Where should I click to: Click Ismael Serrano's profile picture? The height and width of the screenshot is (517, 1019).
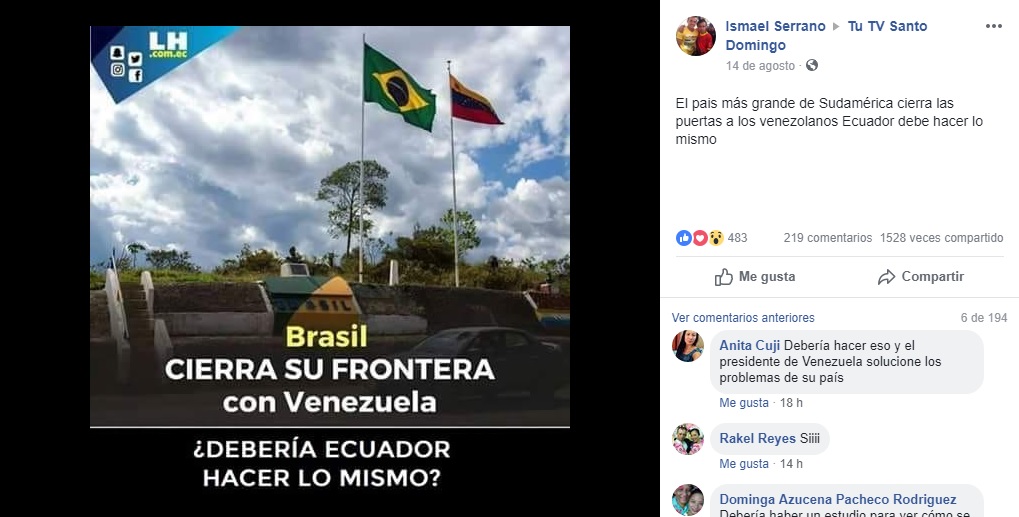tap(695, 36)
